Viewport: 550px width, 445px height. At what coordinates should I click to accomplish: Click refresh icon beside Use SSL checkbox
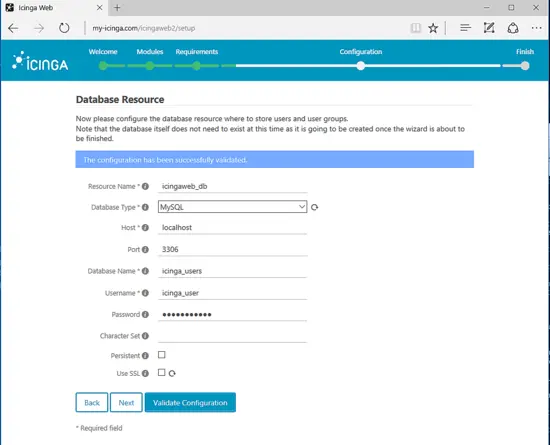172,373
